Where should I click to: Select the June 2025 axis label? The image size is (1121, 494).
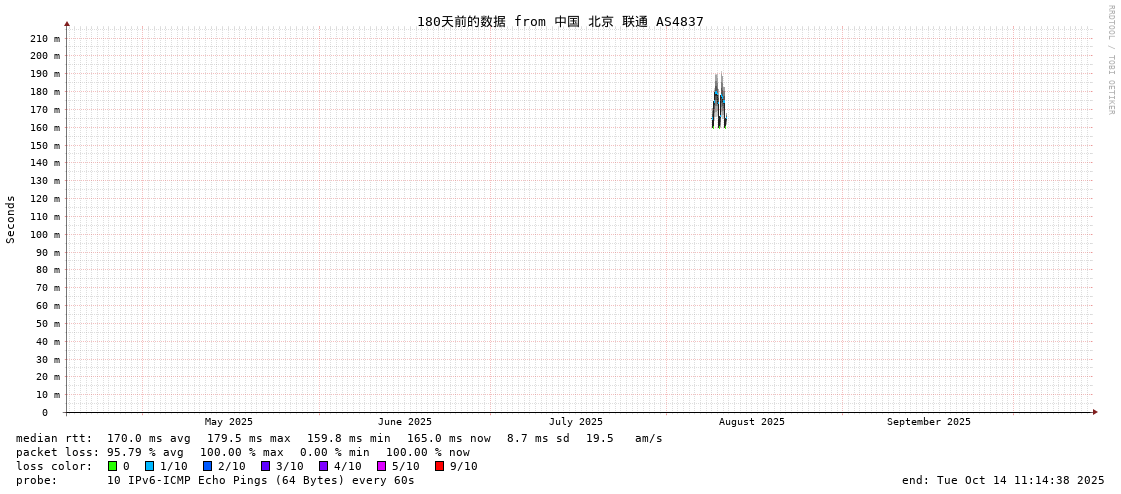point(405,422)
